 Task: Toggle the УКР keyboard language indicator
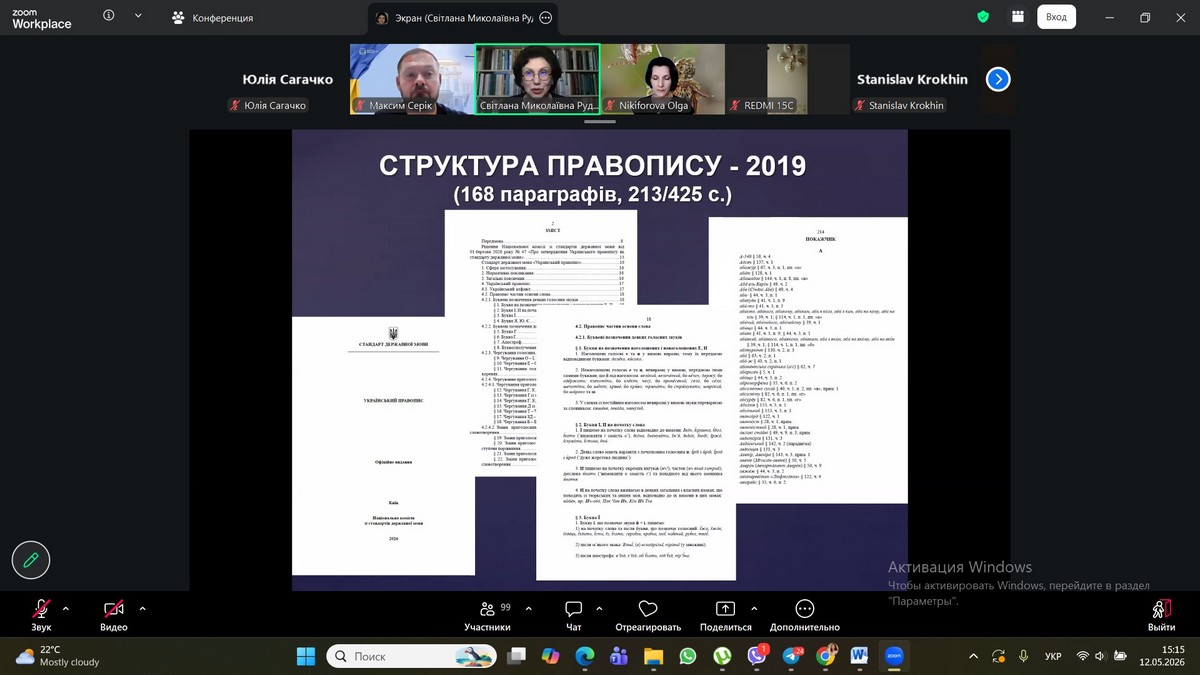tap(1053, 656)
